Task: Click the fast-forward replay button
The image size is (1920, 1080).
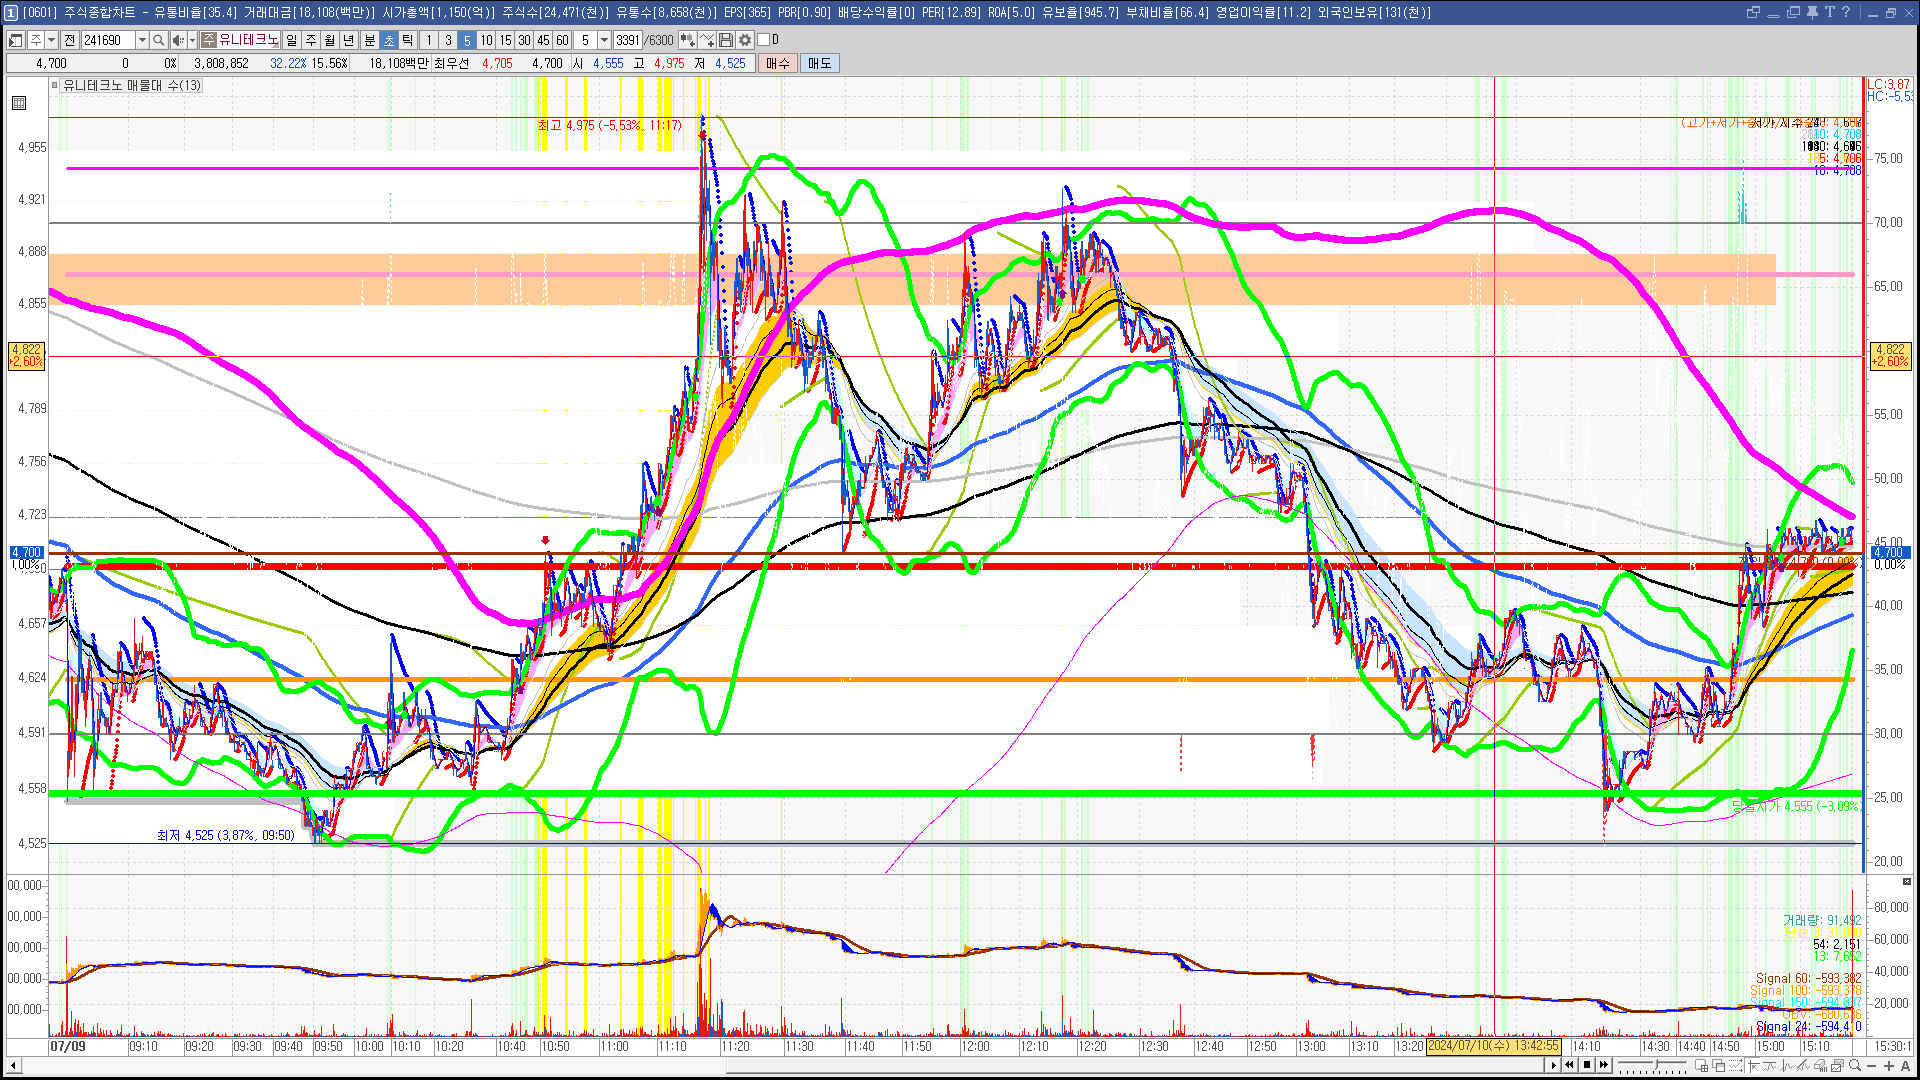Action: click(x=1604, y=1065)
